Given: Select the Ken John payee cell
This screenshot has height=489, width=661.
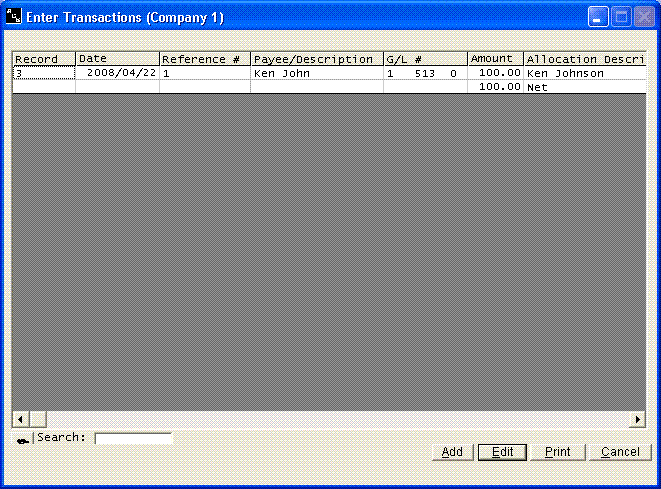Looking at the screenshot, I should tap(316, 73).
